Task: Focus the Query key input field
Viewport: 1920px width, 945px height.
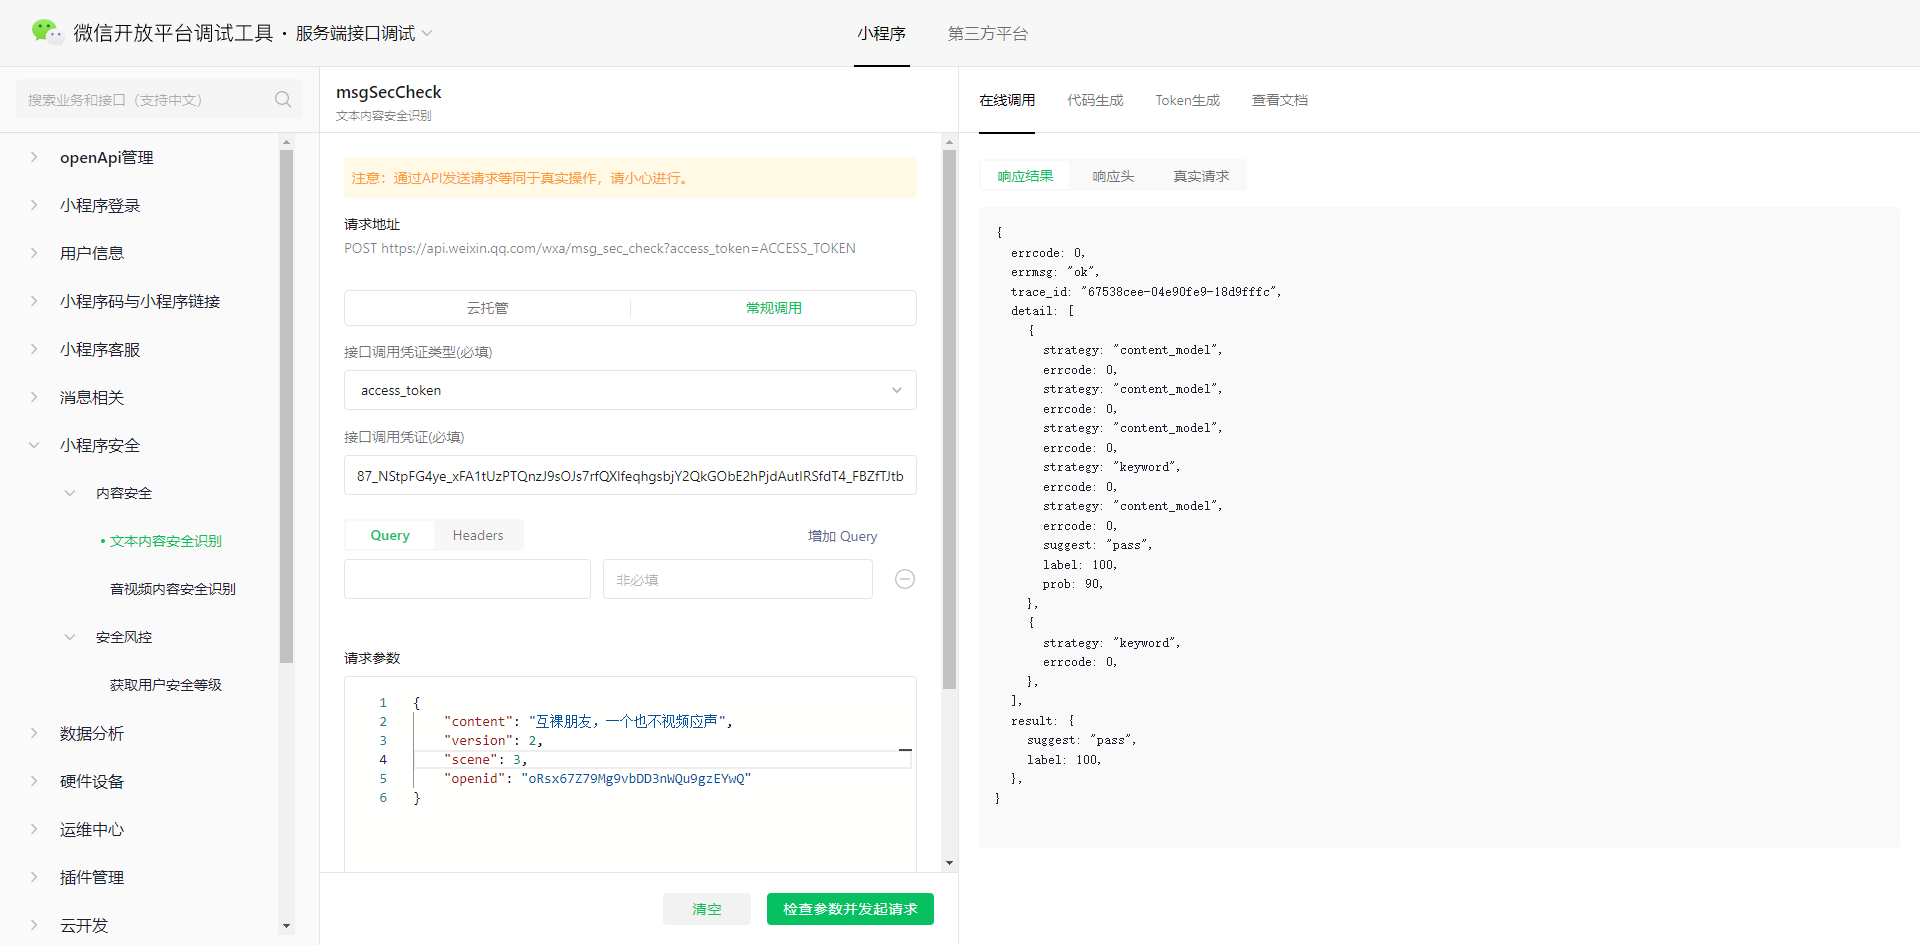Action: pyautogui.click(x=467, y=579)
